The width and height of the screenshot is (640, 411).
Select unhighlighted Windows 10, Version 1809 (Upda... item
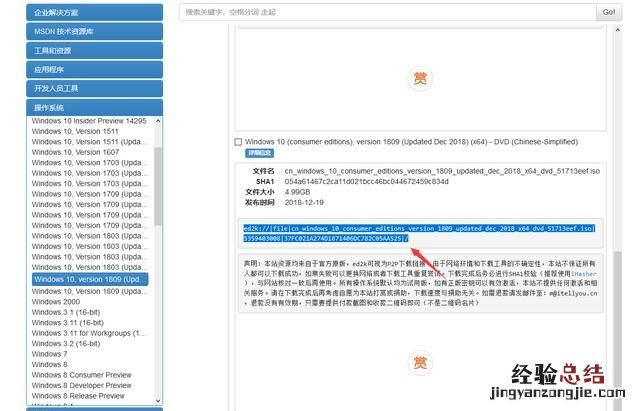coord(89,291)
